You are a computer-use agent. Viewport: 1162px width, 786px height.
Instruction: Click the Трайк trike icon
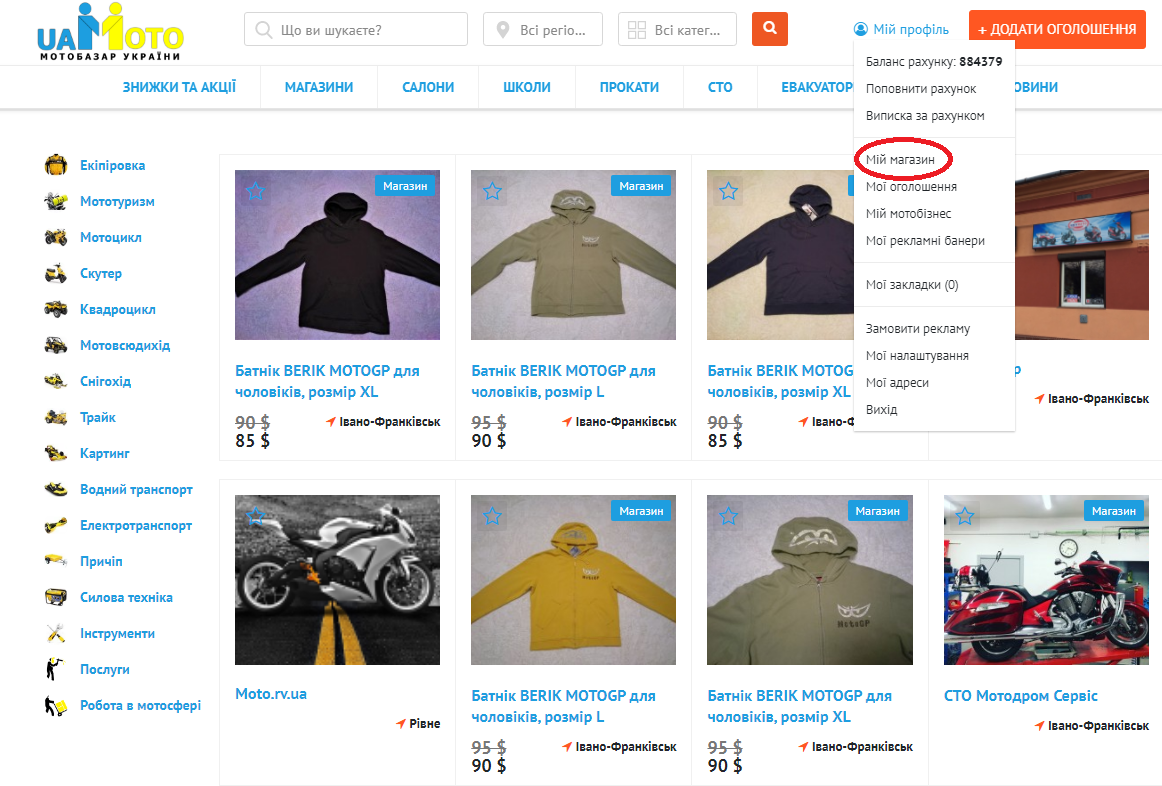click(56, 417)
